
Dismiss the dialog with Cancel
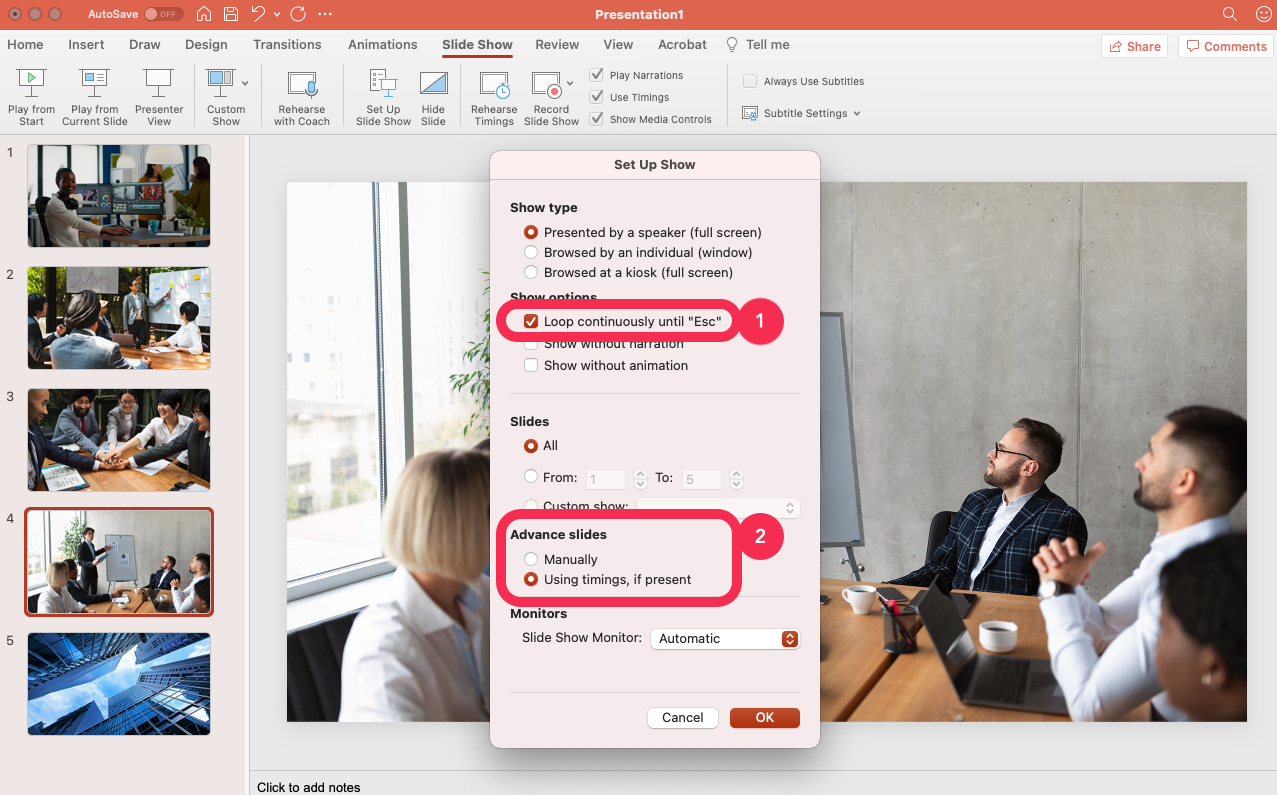click(x=682, y=717)
